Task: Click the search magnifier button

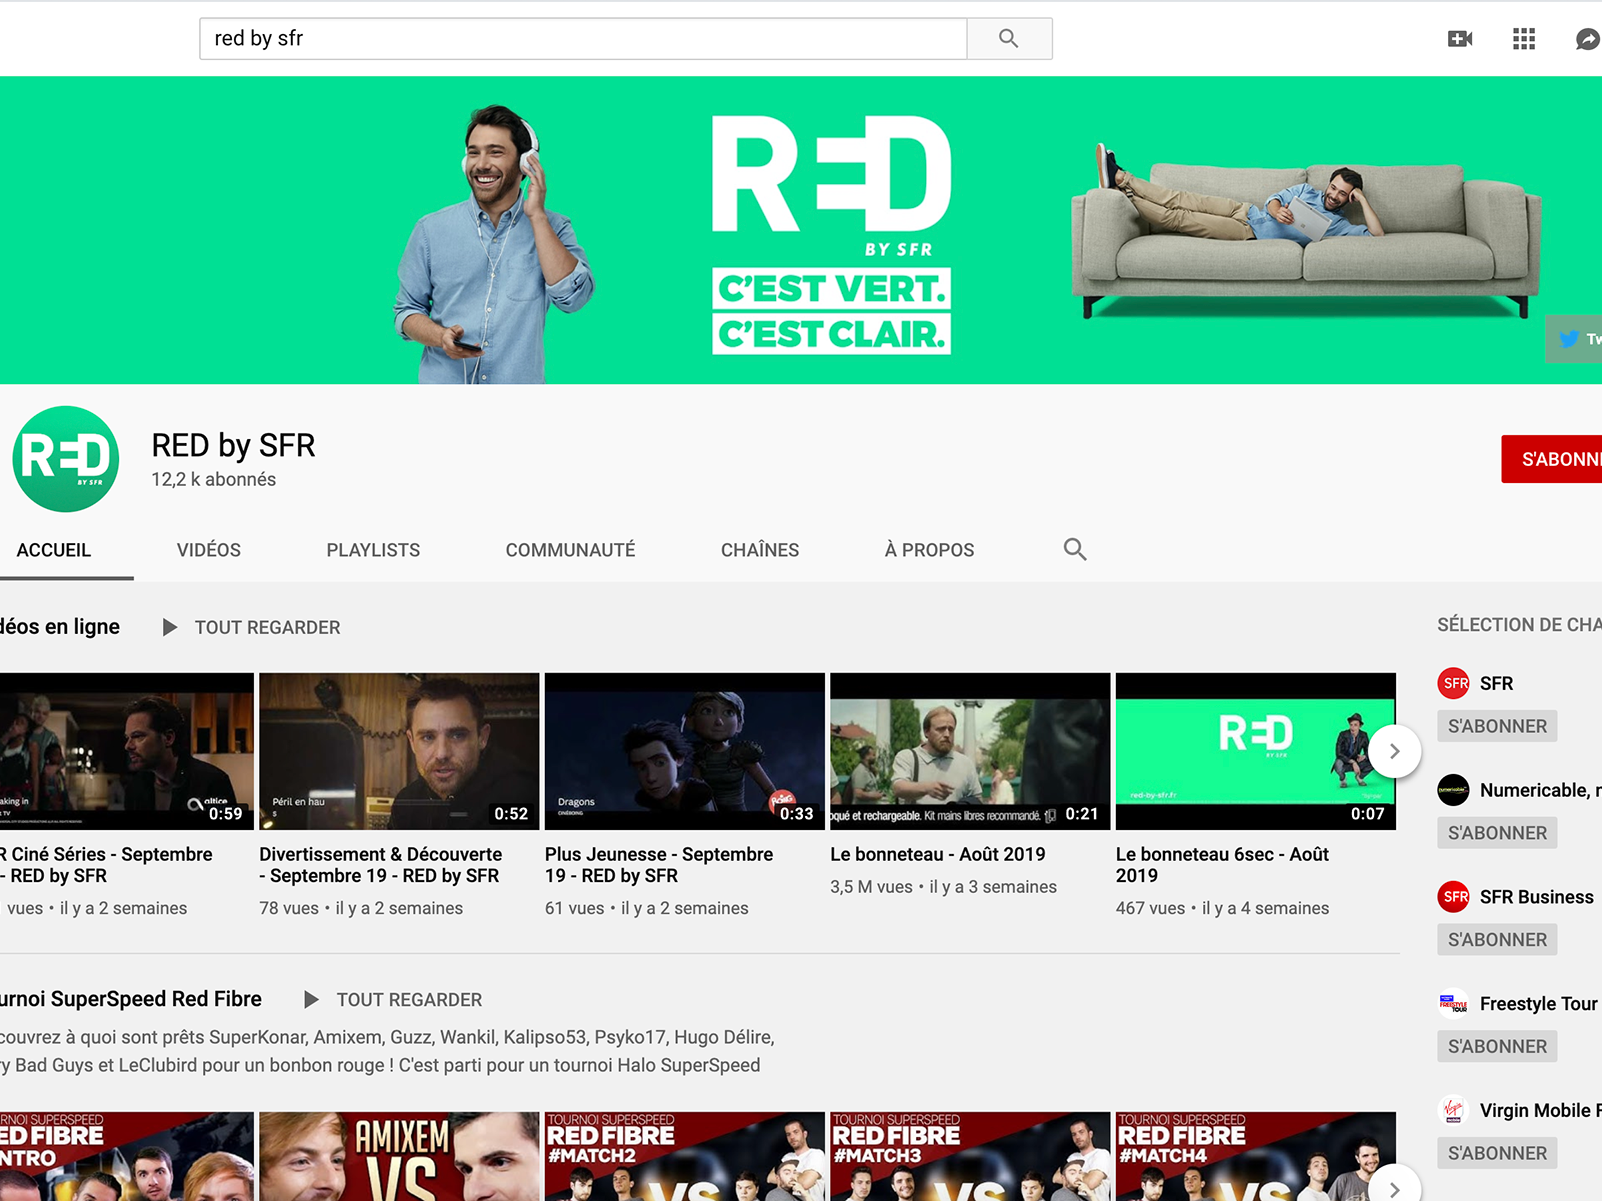Action: pos(1009,38)
